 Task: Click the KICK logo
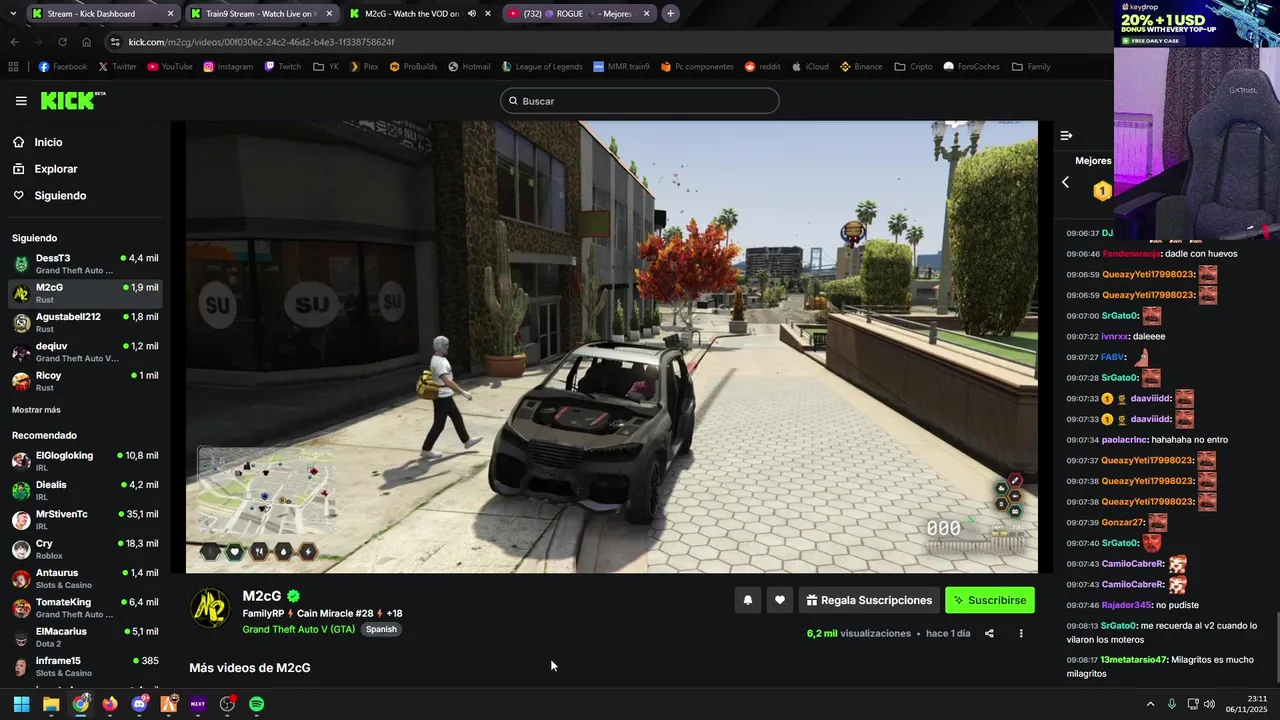pos(72,100)
